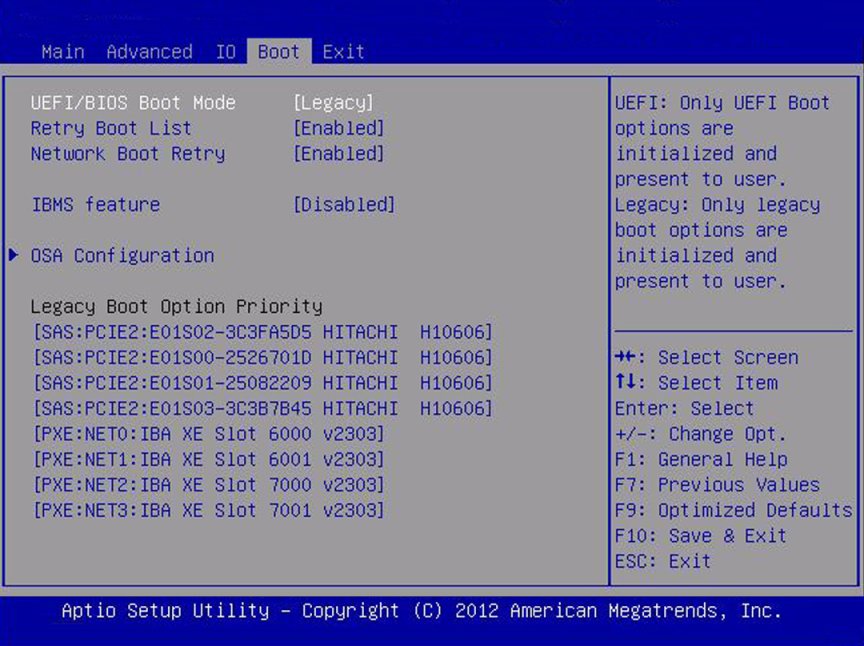This screenshot has height=646, width=864.
Task: Select PXE:NET0 IBA XE Slot 6000 entry
Action: pos(209,434)
